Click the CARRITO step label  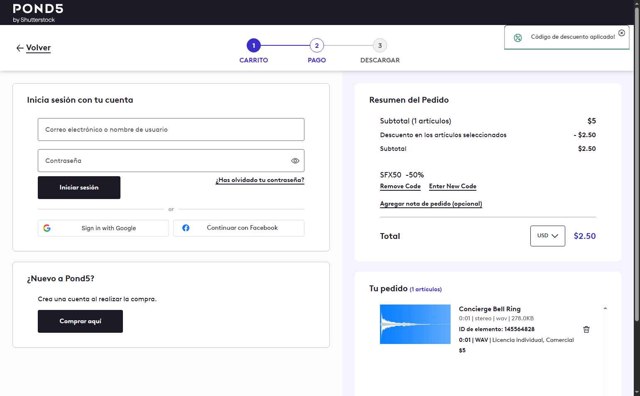253,60
